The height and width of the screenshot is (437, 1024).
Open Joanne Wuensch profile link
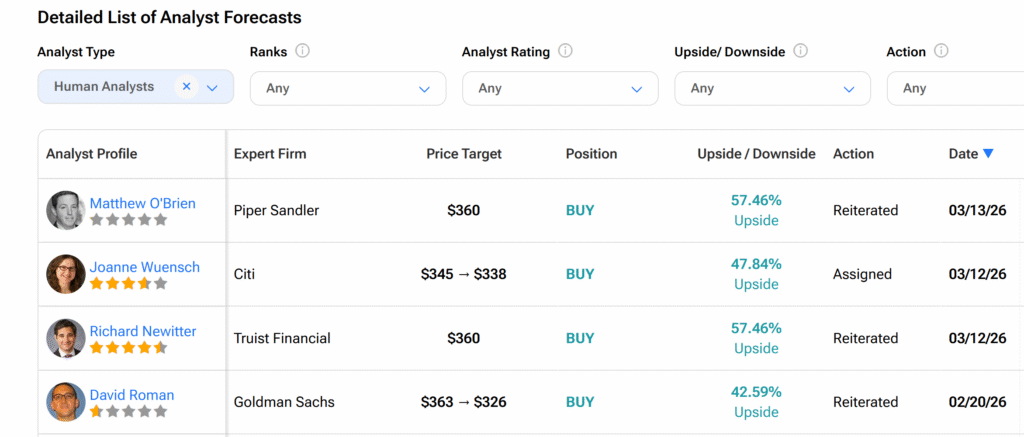(x=144, y=267)
